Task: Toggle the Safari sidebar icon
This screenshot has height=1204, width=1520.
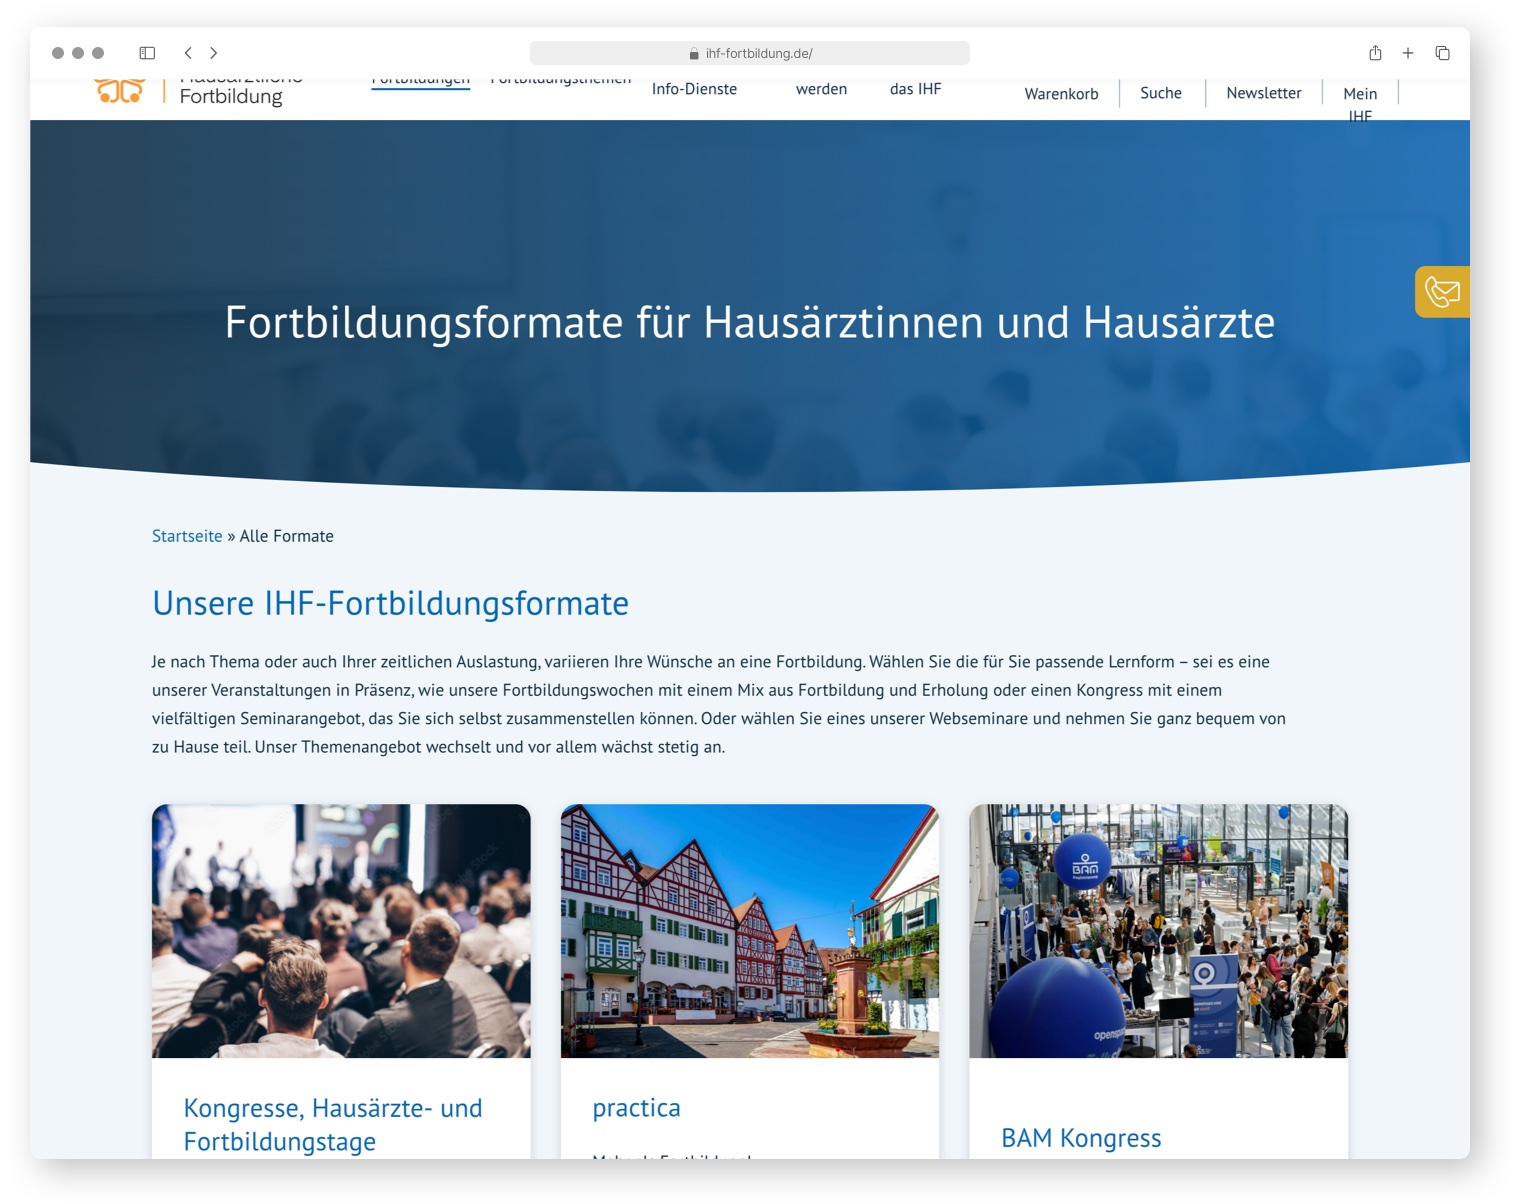Action: pos(147,53)
